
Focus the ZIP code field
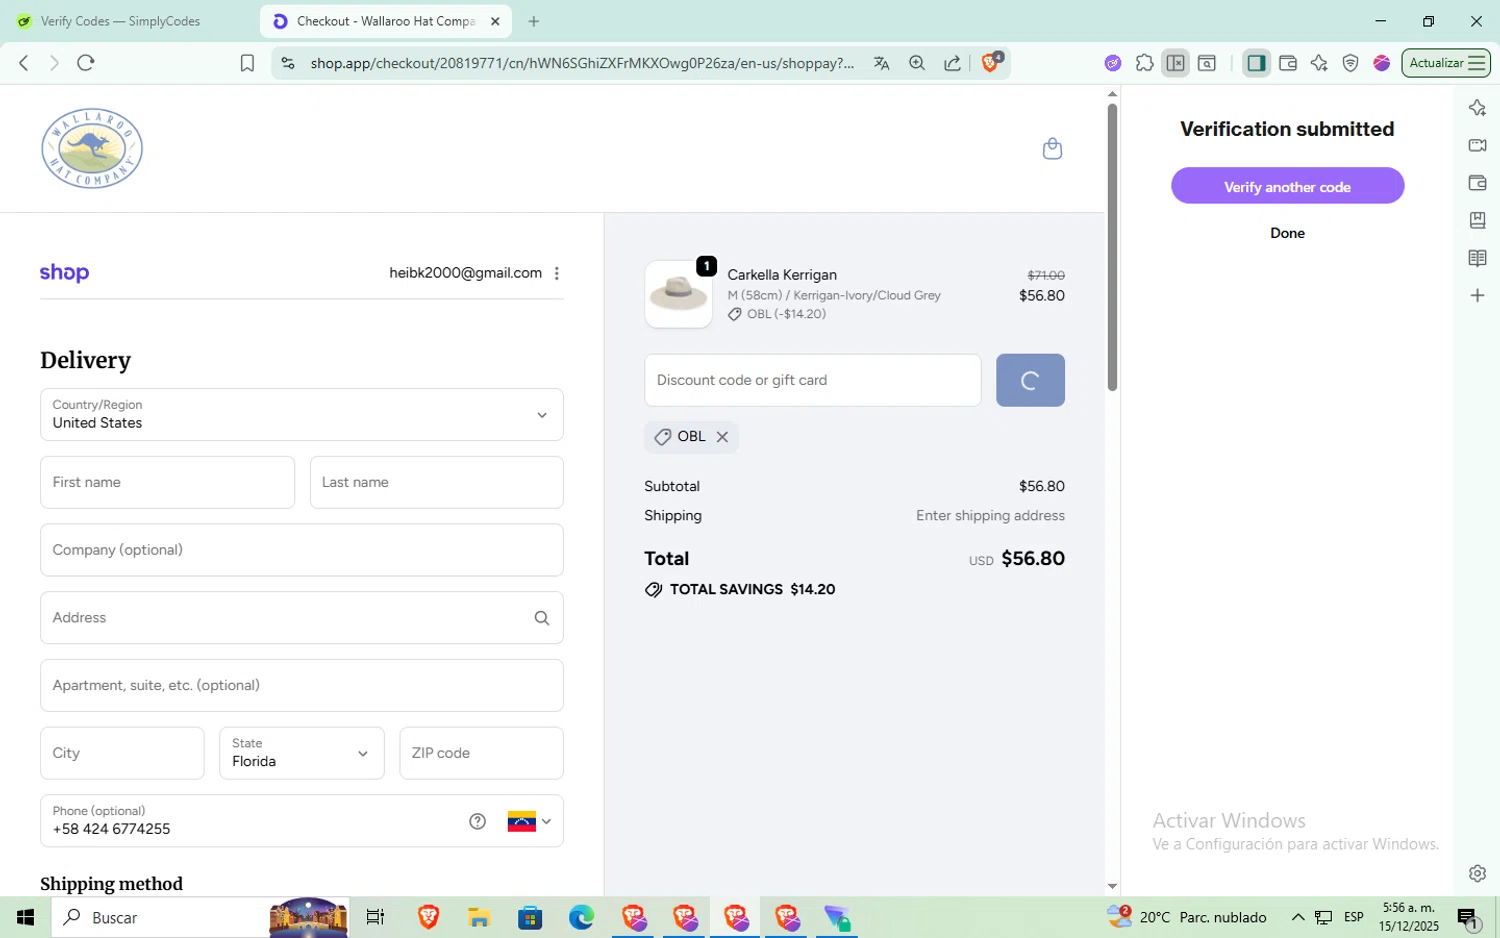pos(481,753)
